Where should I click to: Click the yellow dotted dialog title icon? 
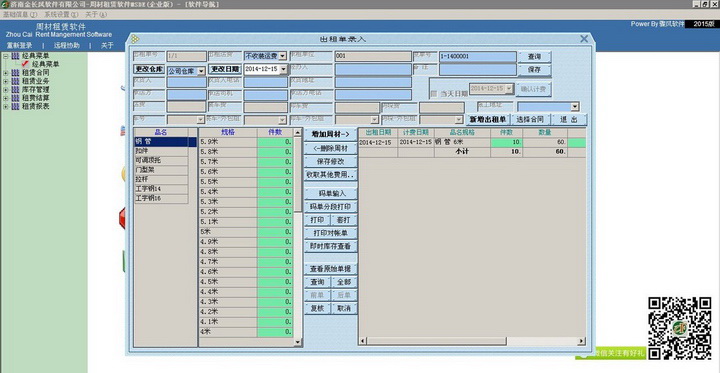(135, 39)
